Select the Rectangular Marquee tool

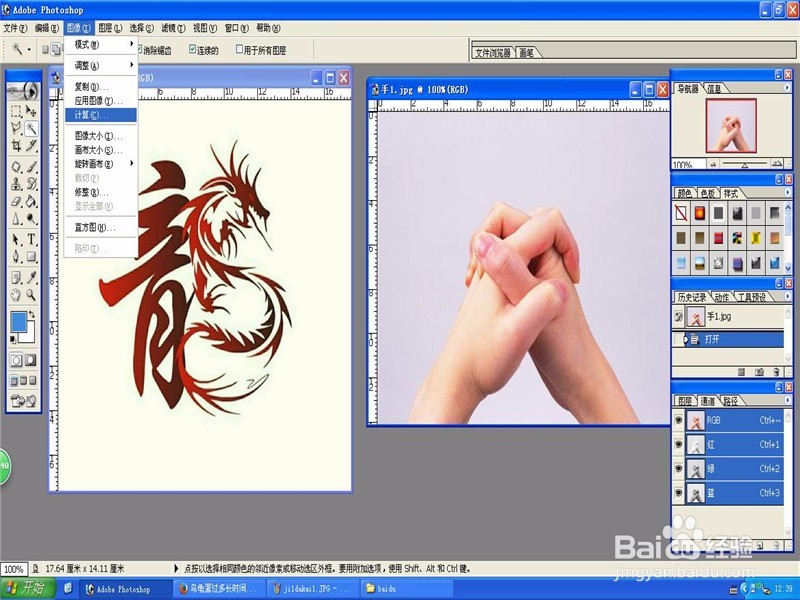(x=16, y=111)
